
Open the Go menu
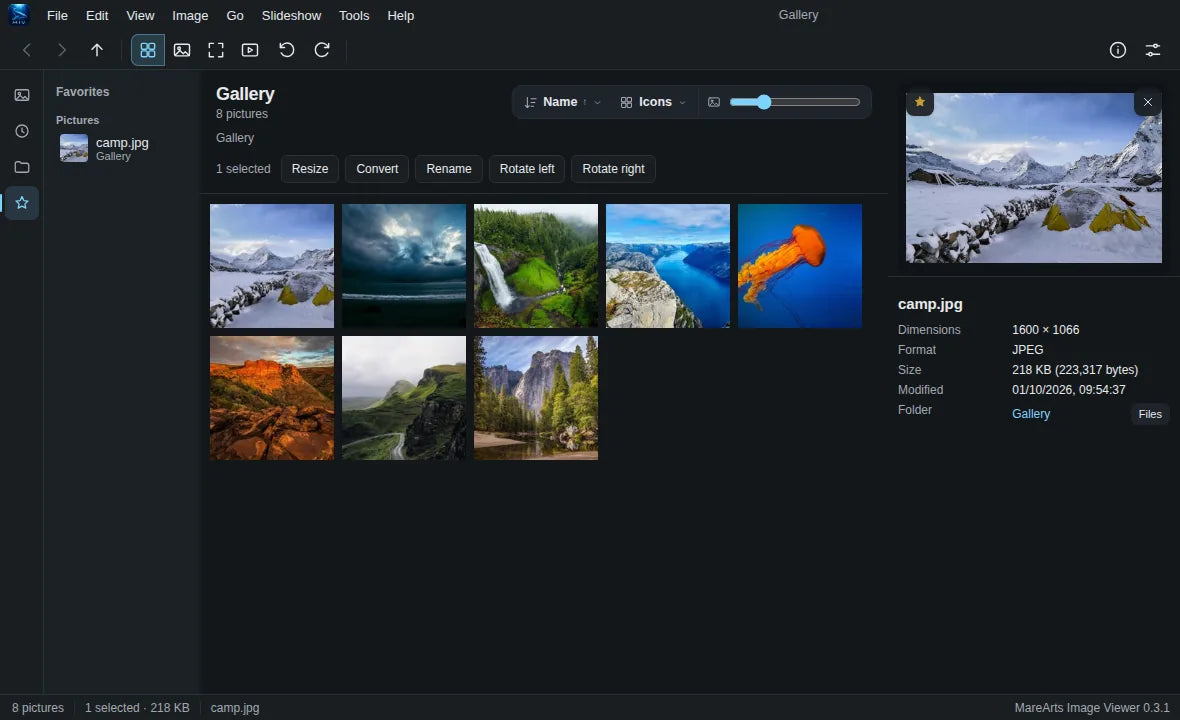tap(235, 16)
